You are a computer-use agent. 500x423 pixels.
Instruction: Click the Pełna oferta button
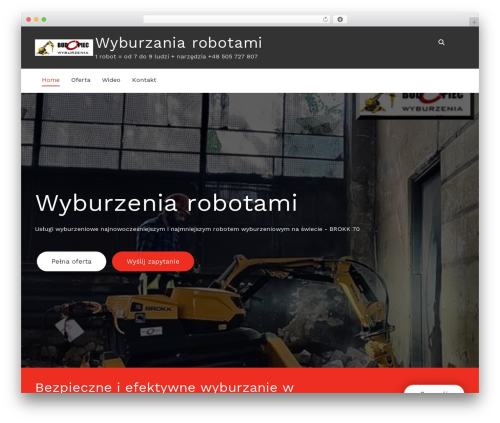(71, 261)
